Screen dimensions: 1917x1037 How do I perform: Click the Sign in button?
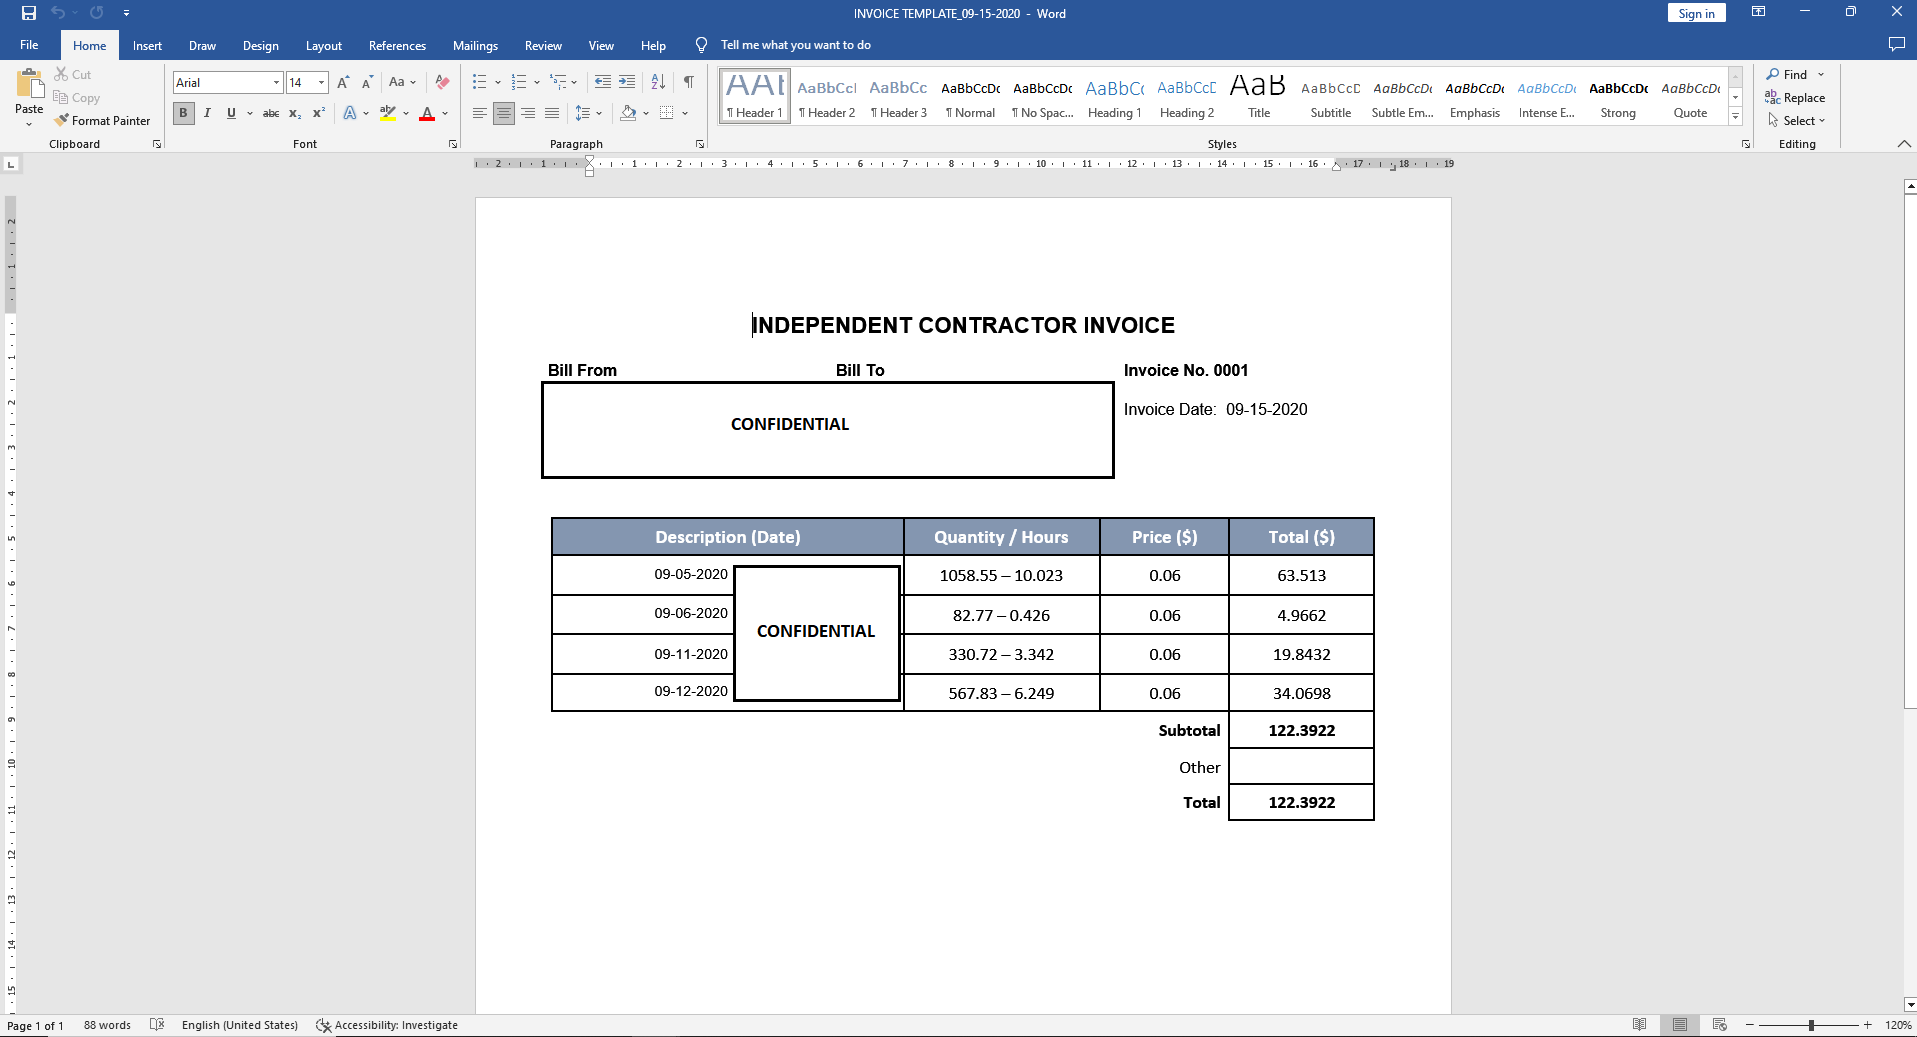click(x=1696, y=13)
